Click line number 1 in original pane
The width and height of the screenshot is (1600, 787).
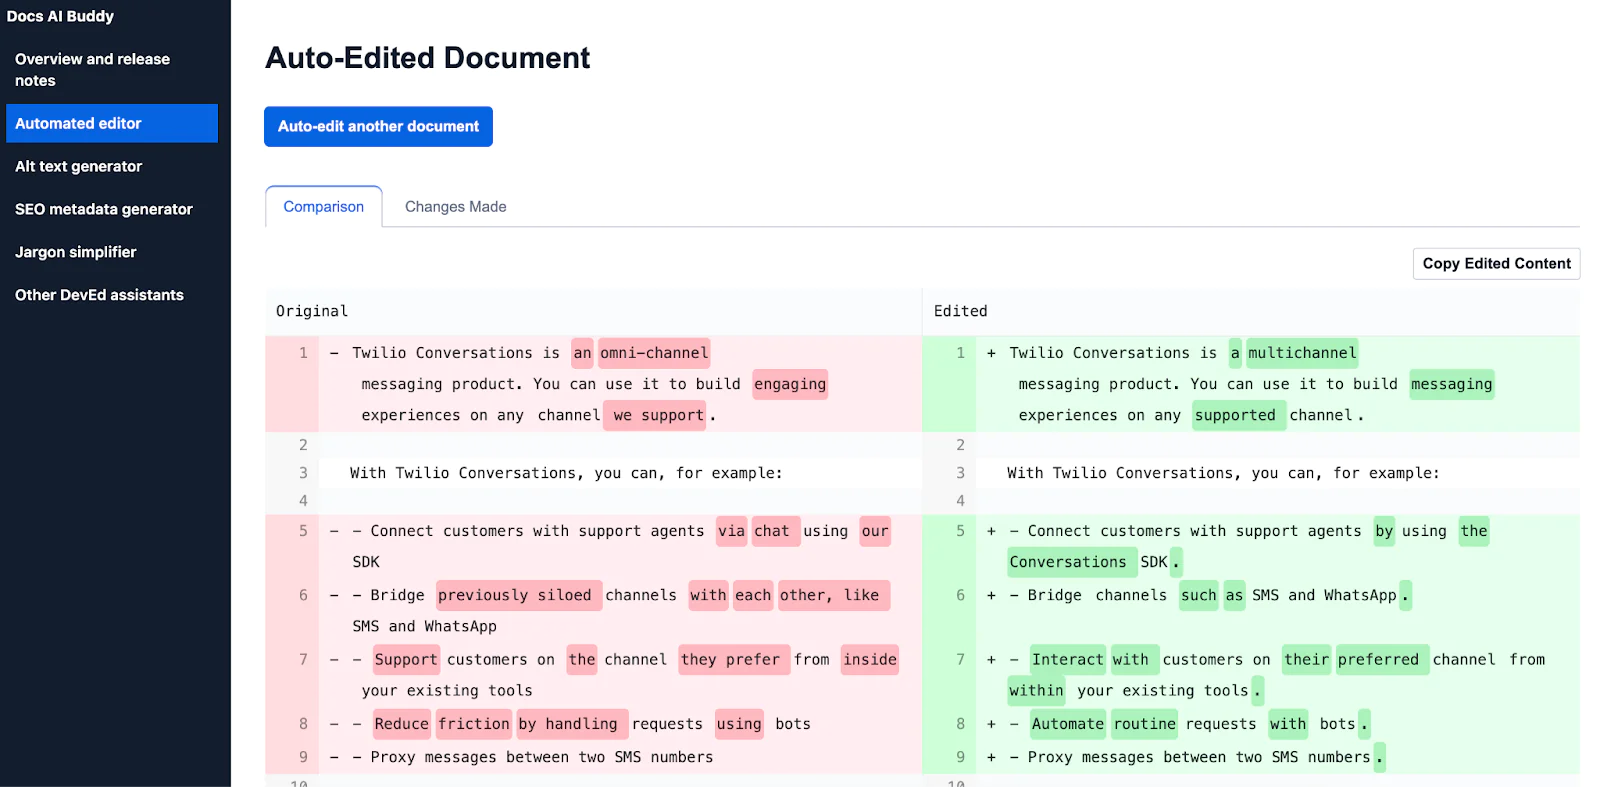[x=303, y=353]
